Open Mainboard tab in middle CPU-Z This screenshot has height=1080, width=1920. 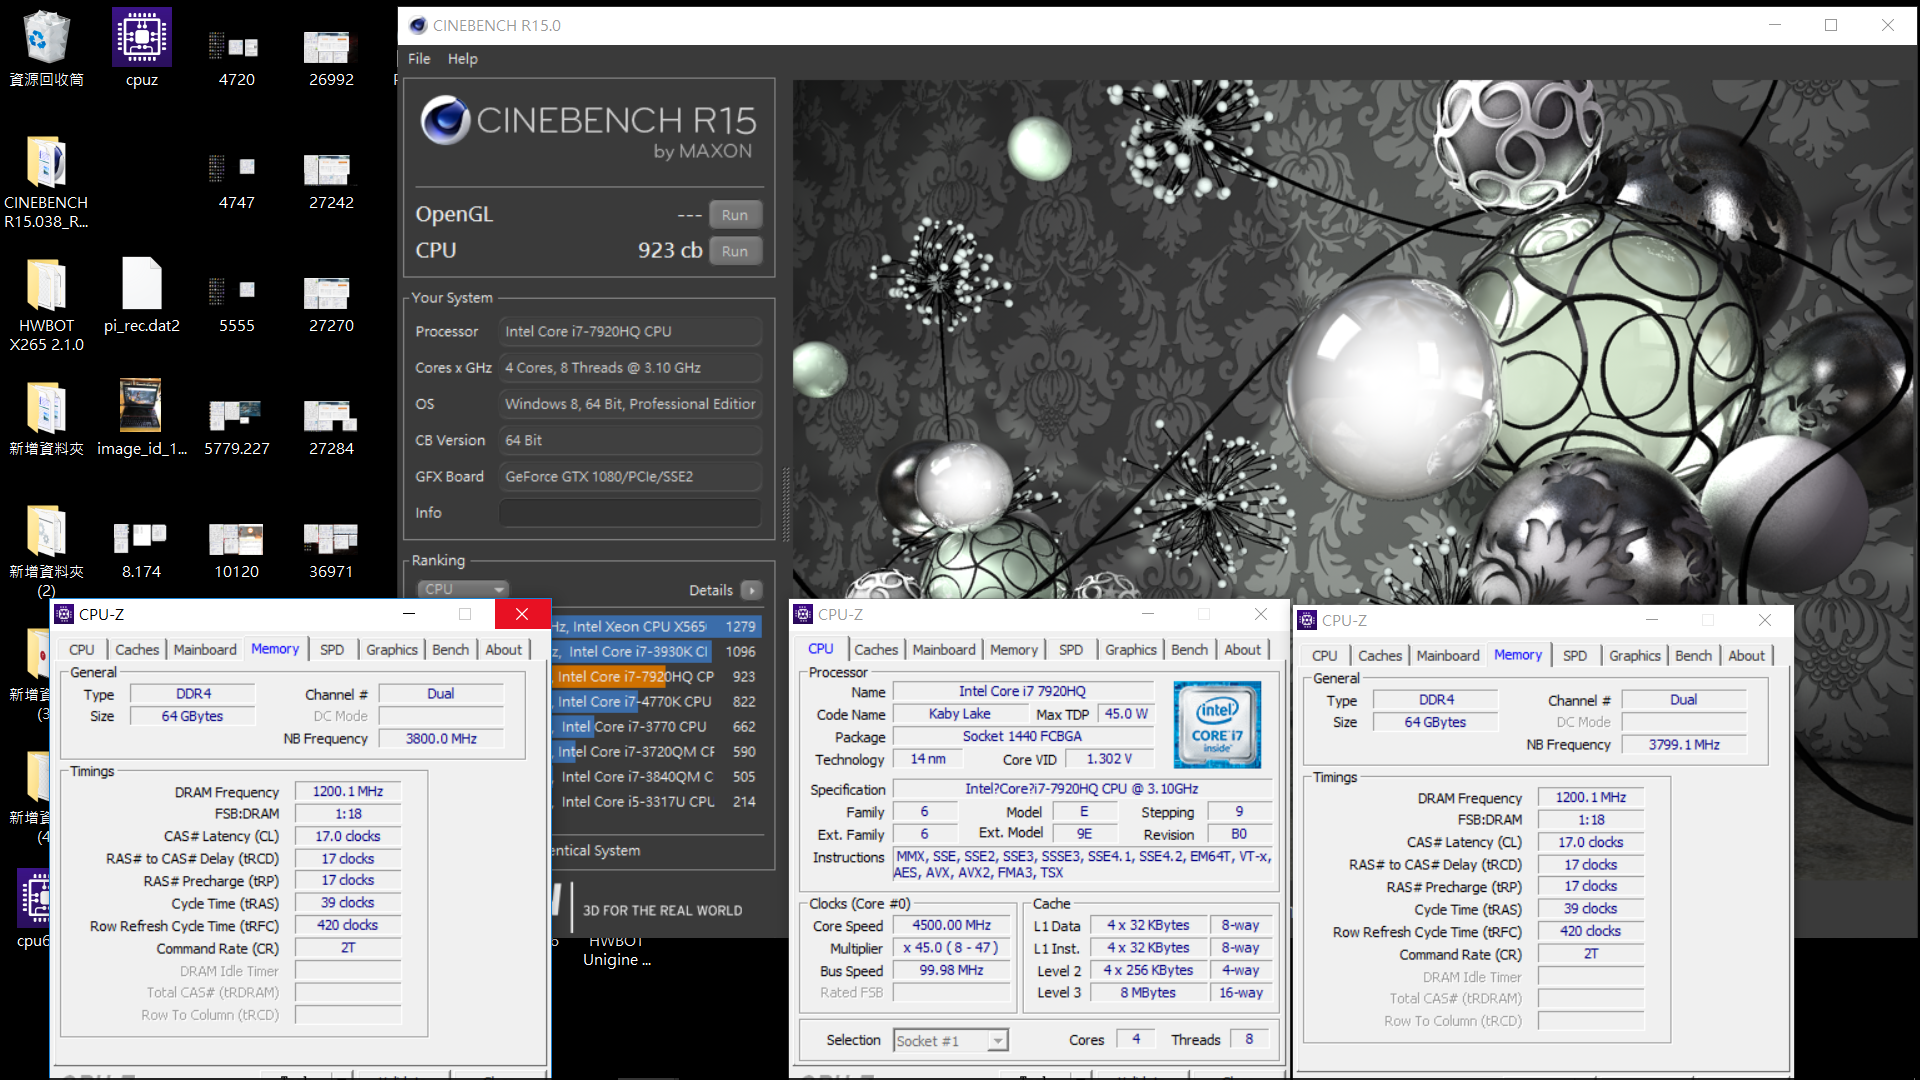[943, 649]
